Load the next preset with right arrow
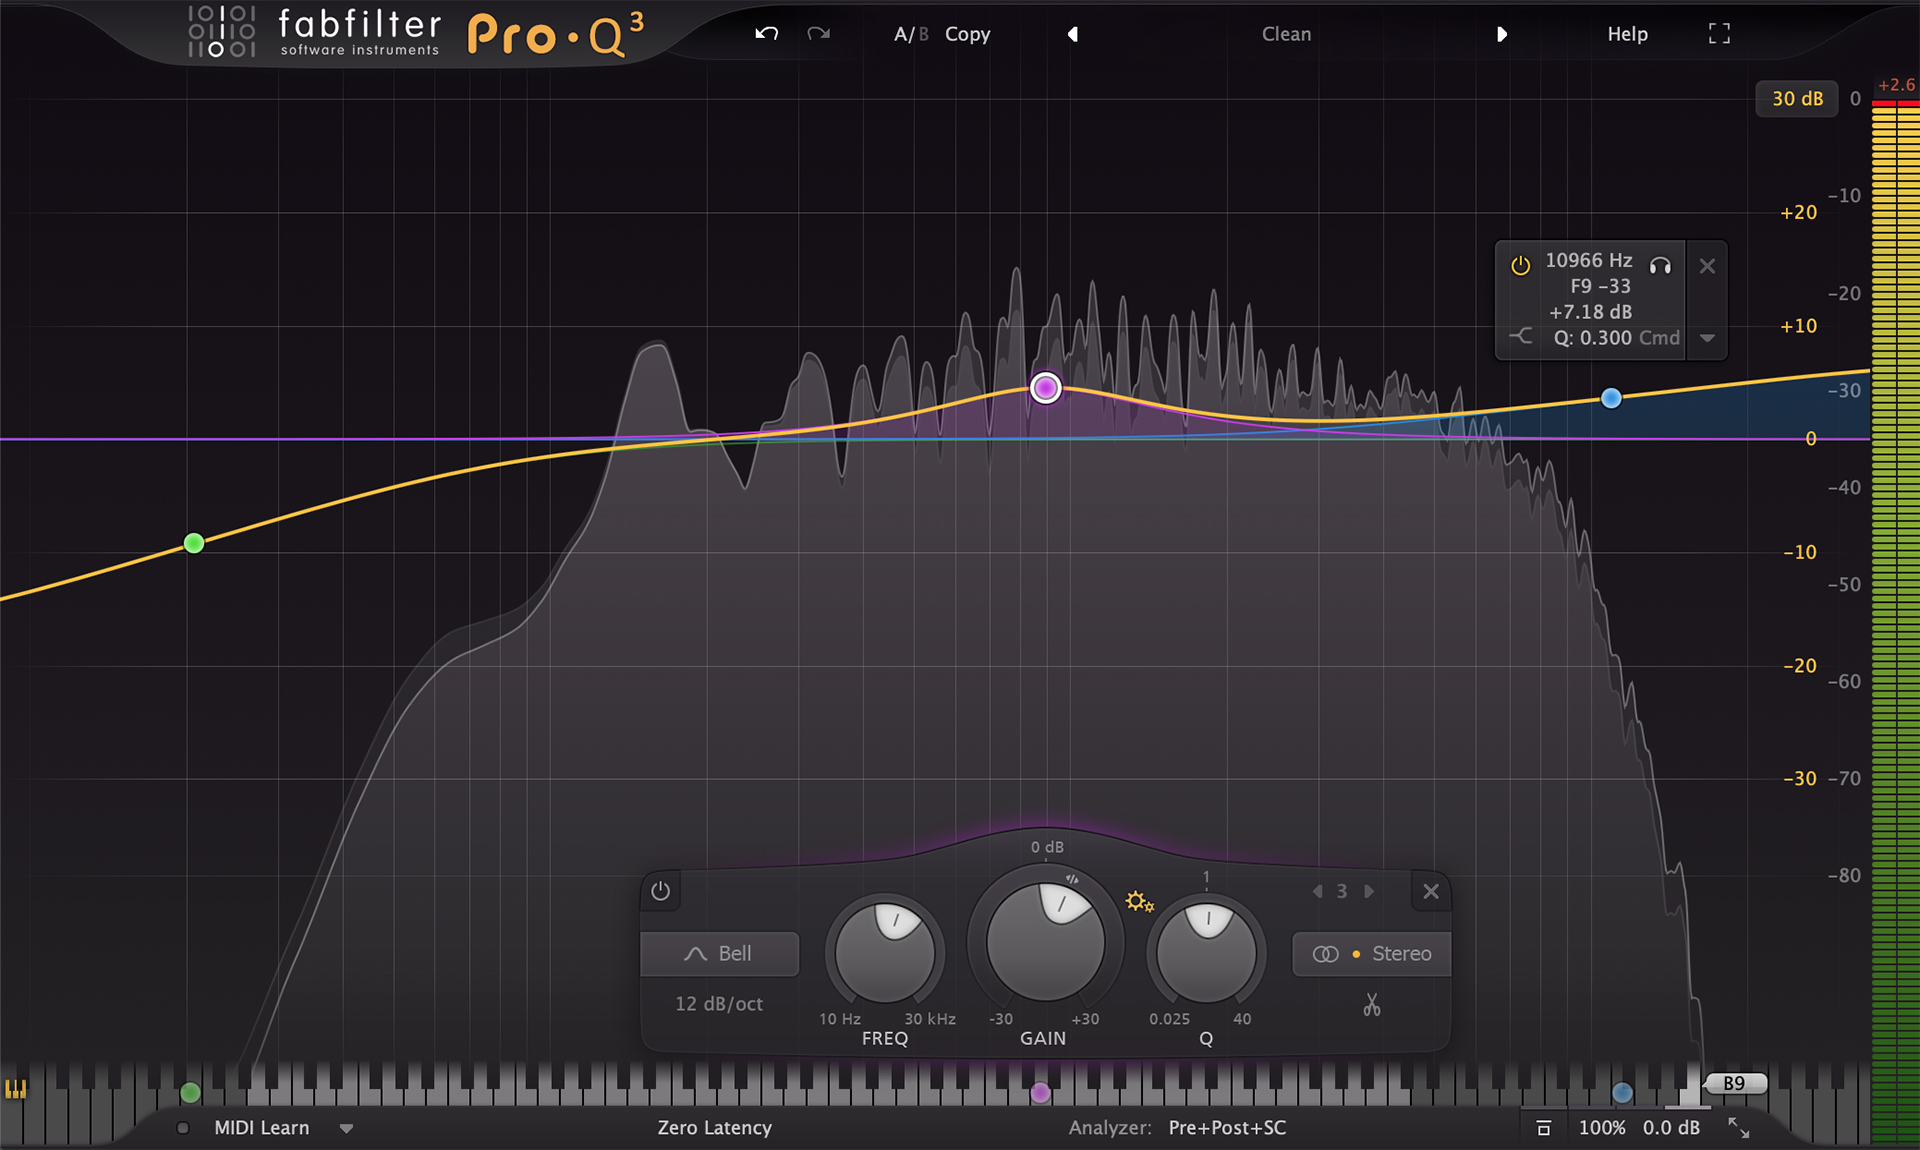This screenshot has height=1150, width=1920. [1501, 34]
